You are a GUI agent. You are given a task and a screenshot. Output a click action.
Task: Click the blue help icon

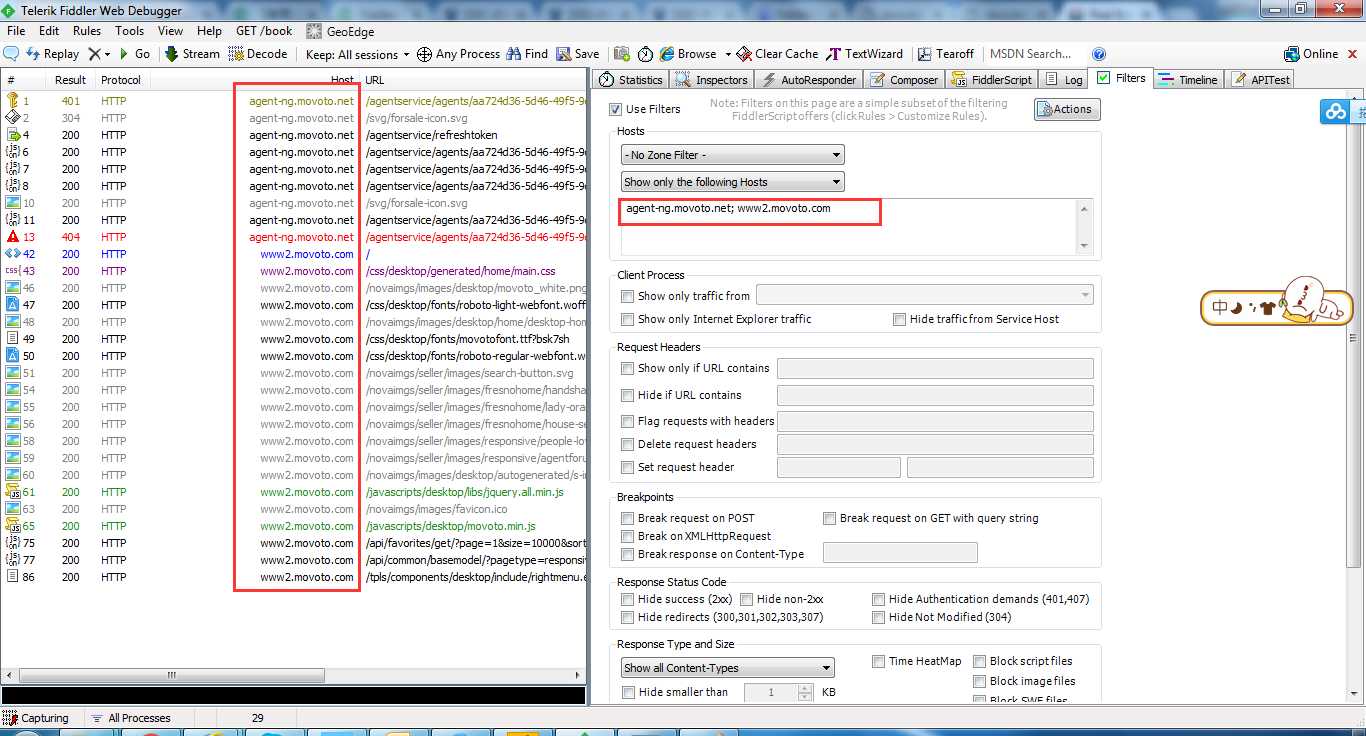(1099, 54)
